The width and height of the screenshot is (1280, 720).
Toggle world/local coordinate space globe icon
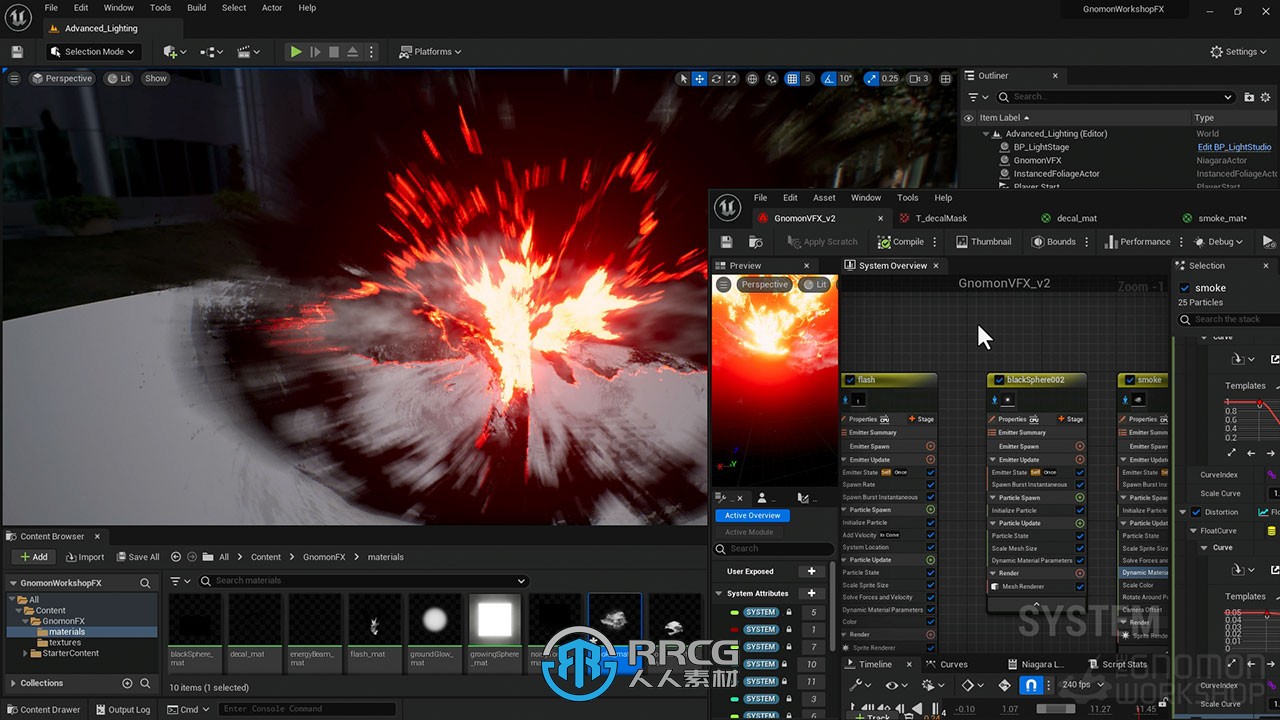pyautogui.click(x=752, y=79)
